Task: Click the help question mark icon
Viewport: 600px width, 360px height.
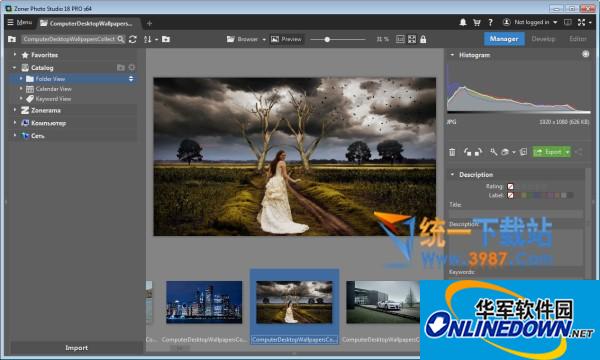Action: tap(490, 23)
